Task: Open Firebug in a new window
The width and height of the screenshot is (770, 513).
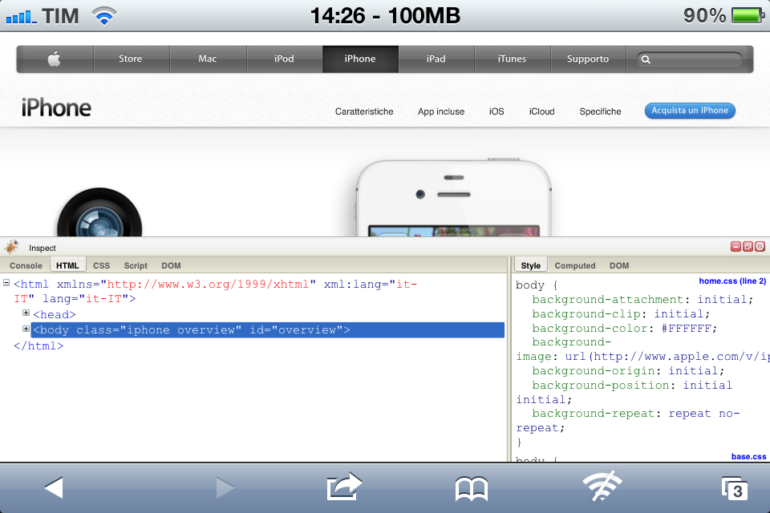Action: (748, 246)
